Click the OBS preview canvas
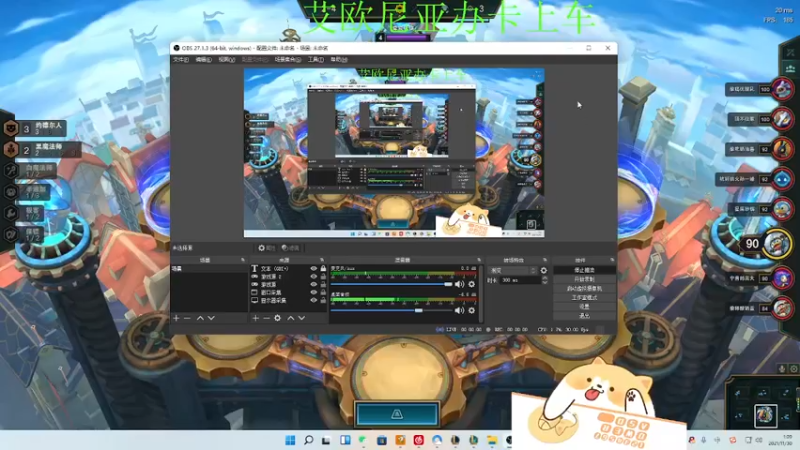Image resolution: width=800 pixels, height=450 pixels. coord(394,153)
